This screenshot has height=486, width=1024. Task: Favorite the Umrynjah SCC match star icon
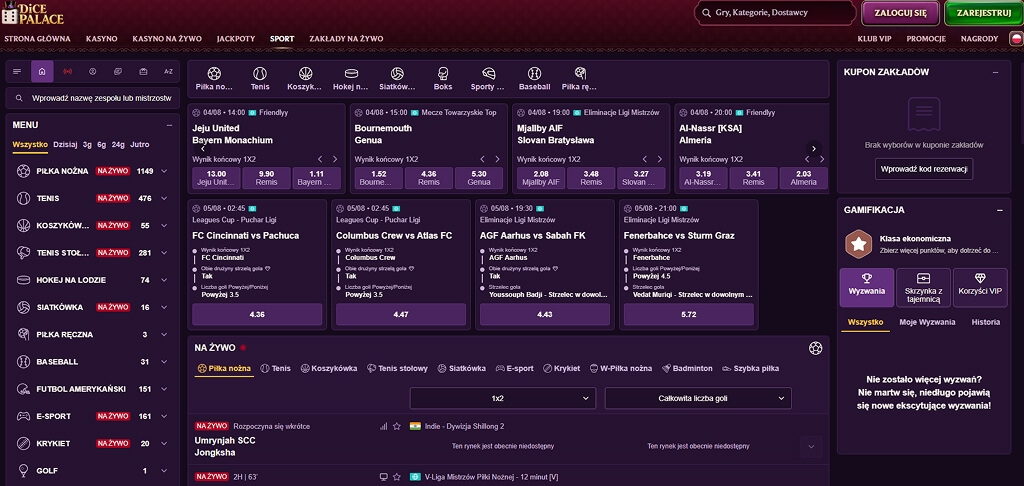[396, 426]
